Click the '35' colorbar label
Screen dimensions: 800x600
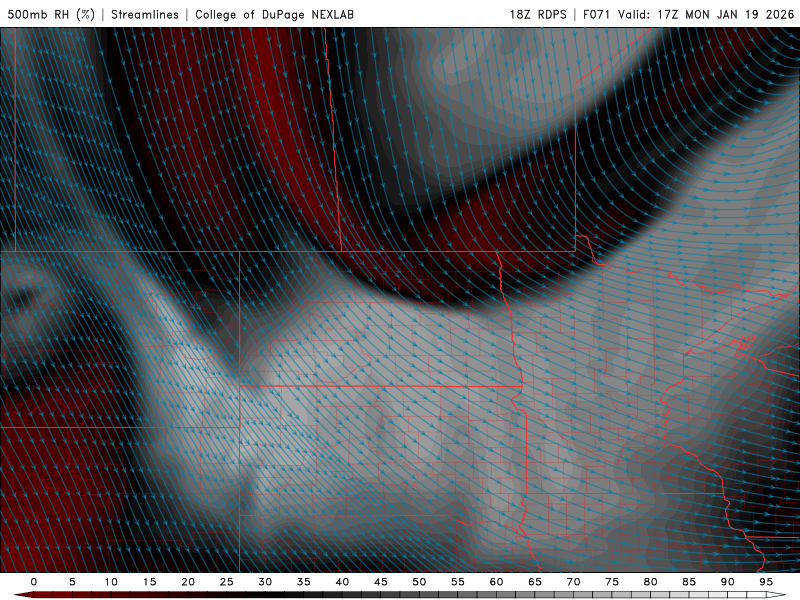[304, 582]
